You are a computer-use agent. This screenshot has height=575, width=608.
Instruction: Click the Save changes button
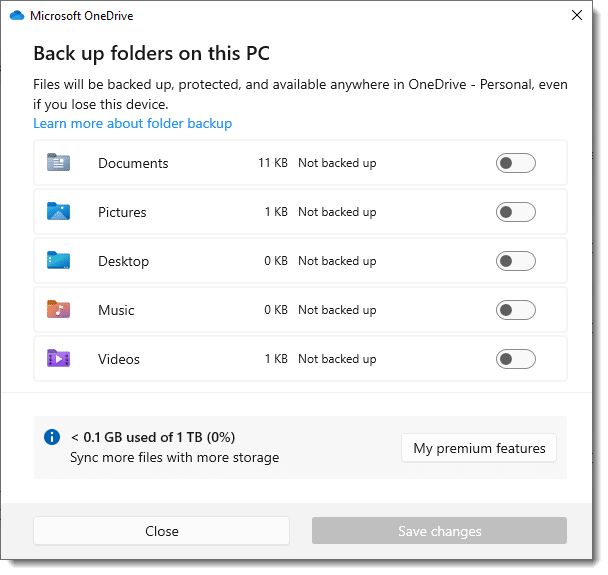pos(439,531)
